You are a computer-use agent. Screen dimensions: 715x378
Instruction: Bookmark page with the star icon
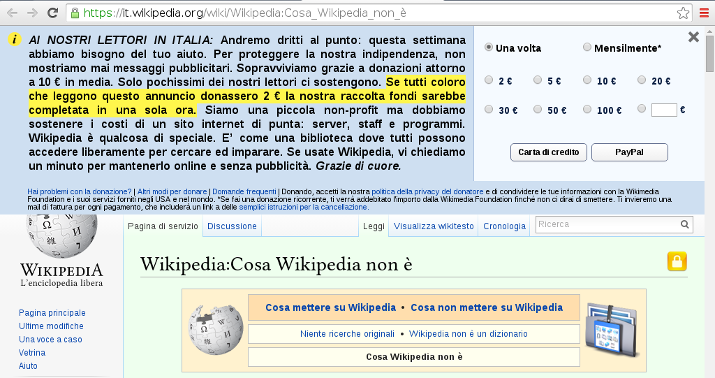(683, 13)
